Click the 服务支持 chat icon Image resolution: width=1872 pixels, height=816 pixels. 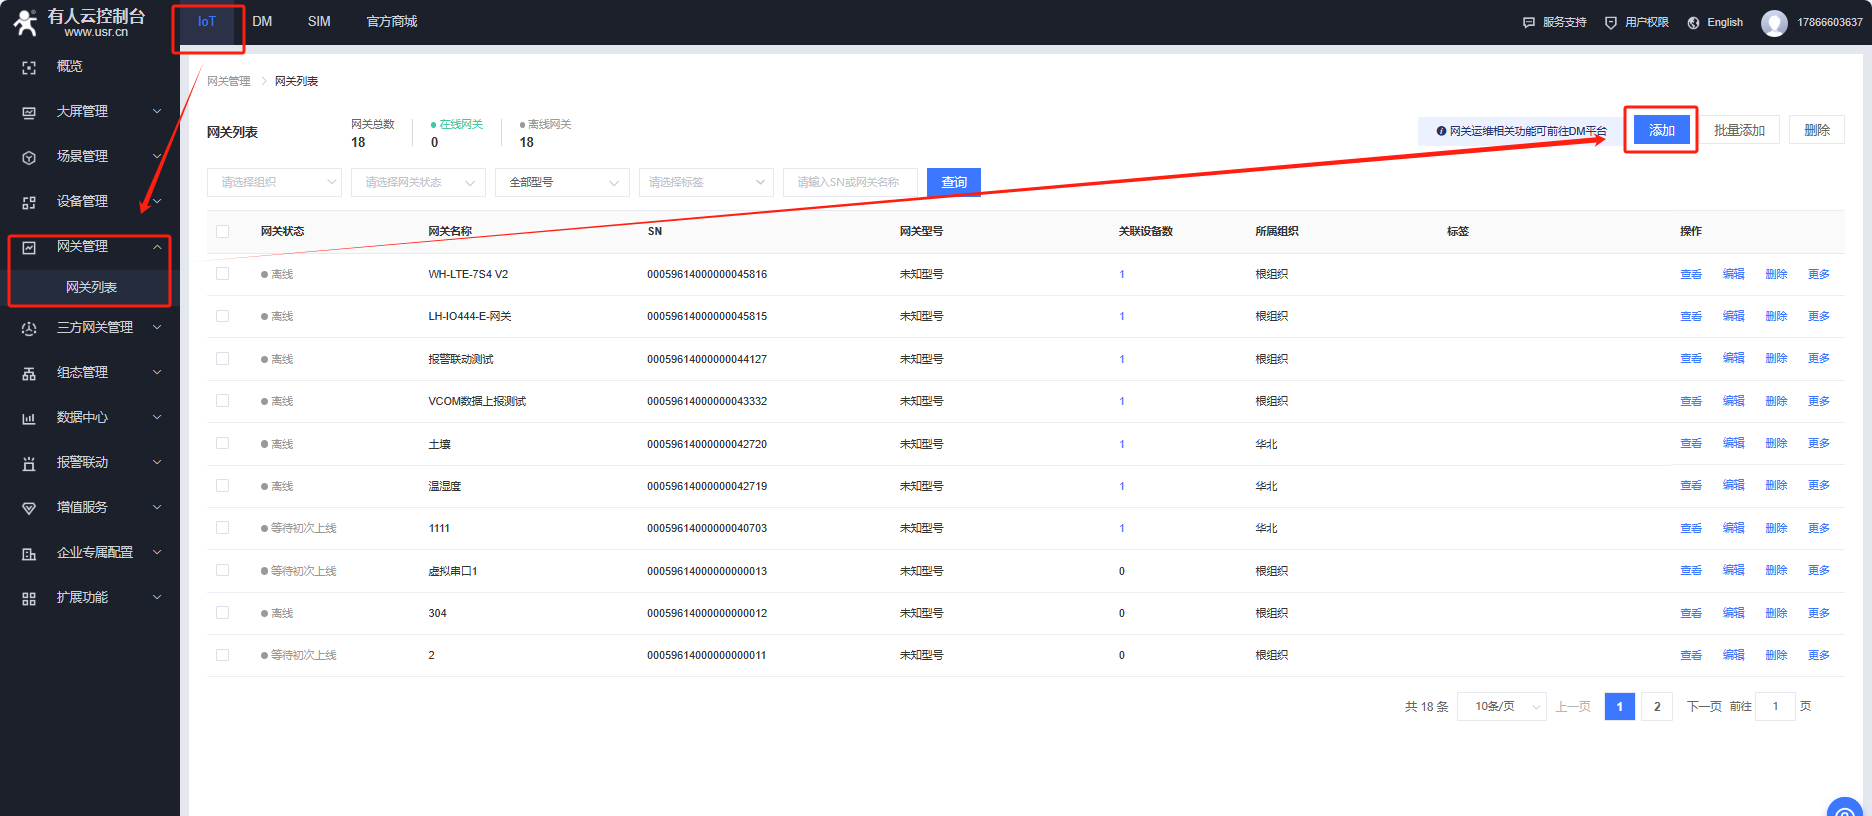(x=1528, y=23)
